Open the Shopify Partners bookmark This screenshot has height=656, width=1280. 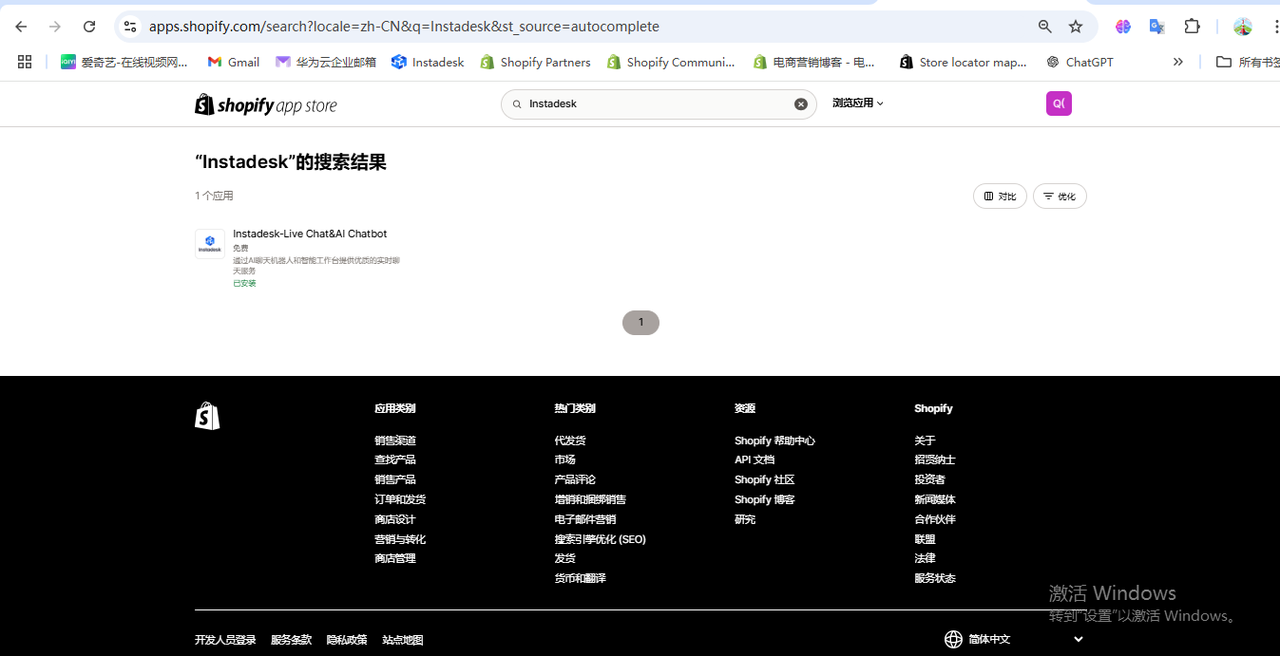(535, 62)
